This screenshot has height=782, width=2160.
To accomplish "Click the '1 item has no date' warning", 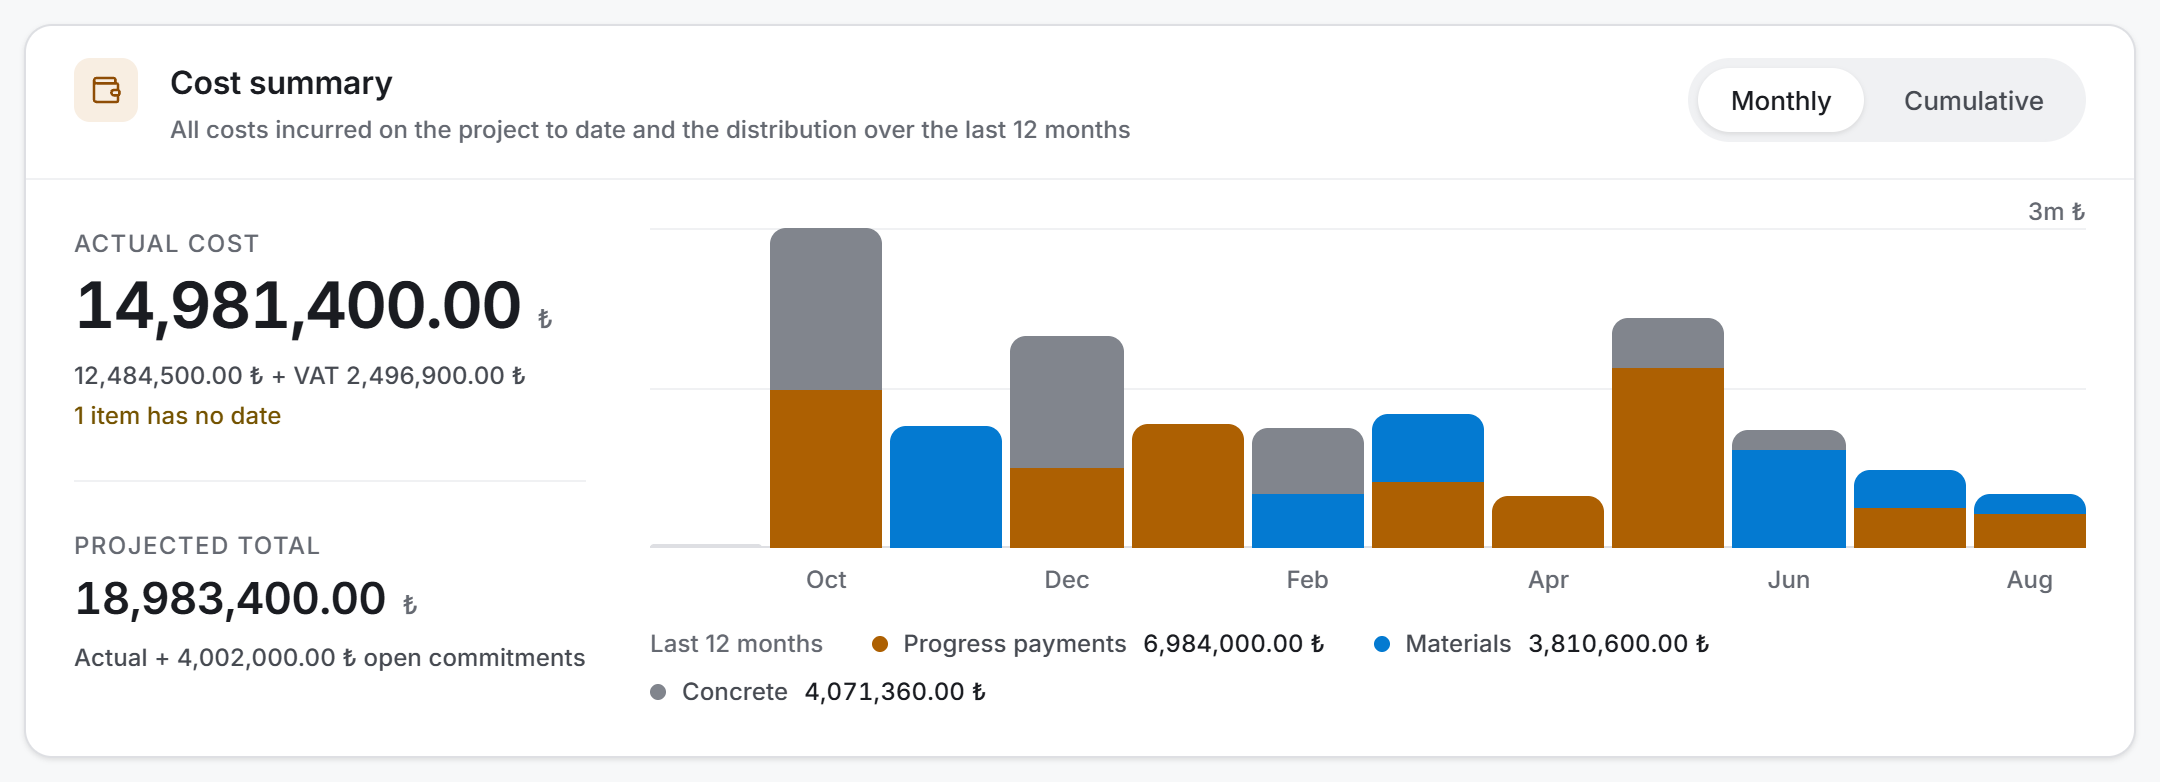I will coord(177,416).
